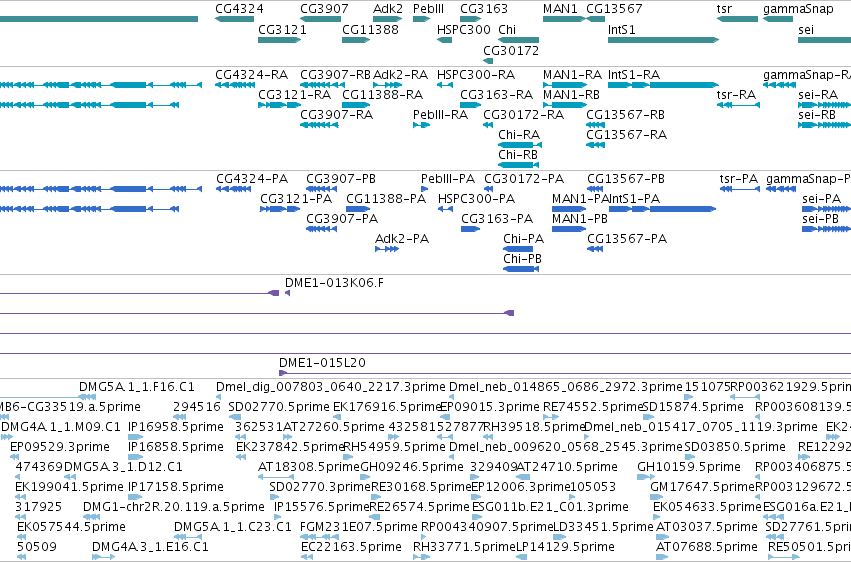The width and height of the screenshot is (851, 562).
Task: Select the CG3163 gene feature
Action: (471, 19)
